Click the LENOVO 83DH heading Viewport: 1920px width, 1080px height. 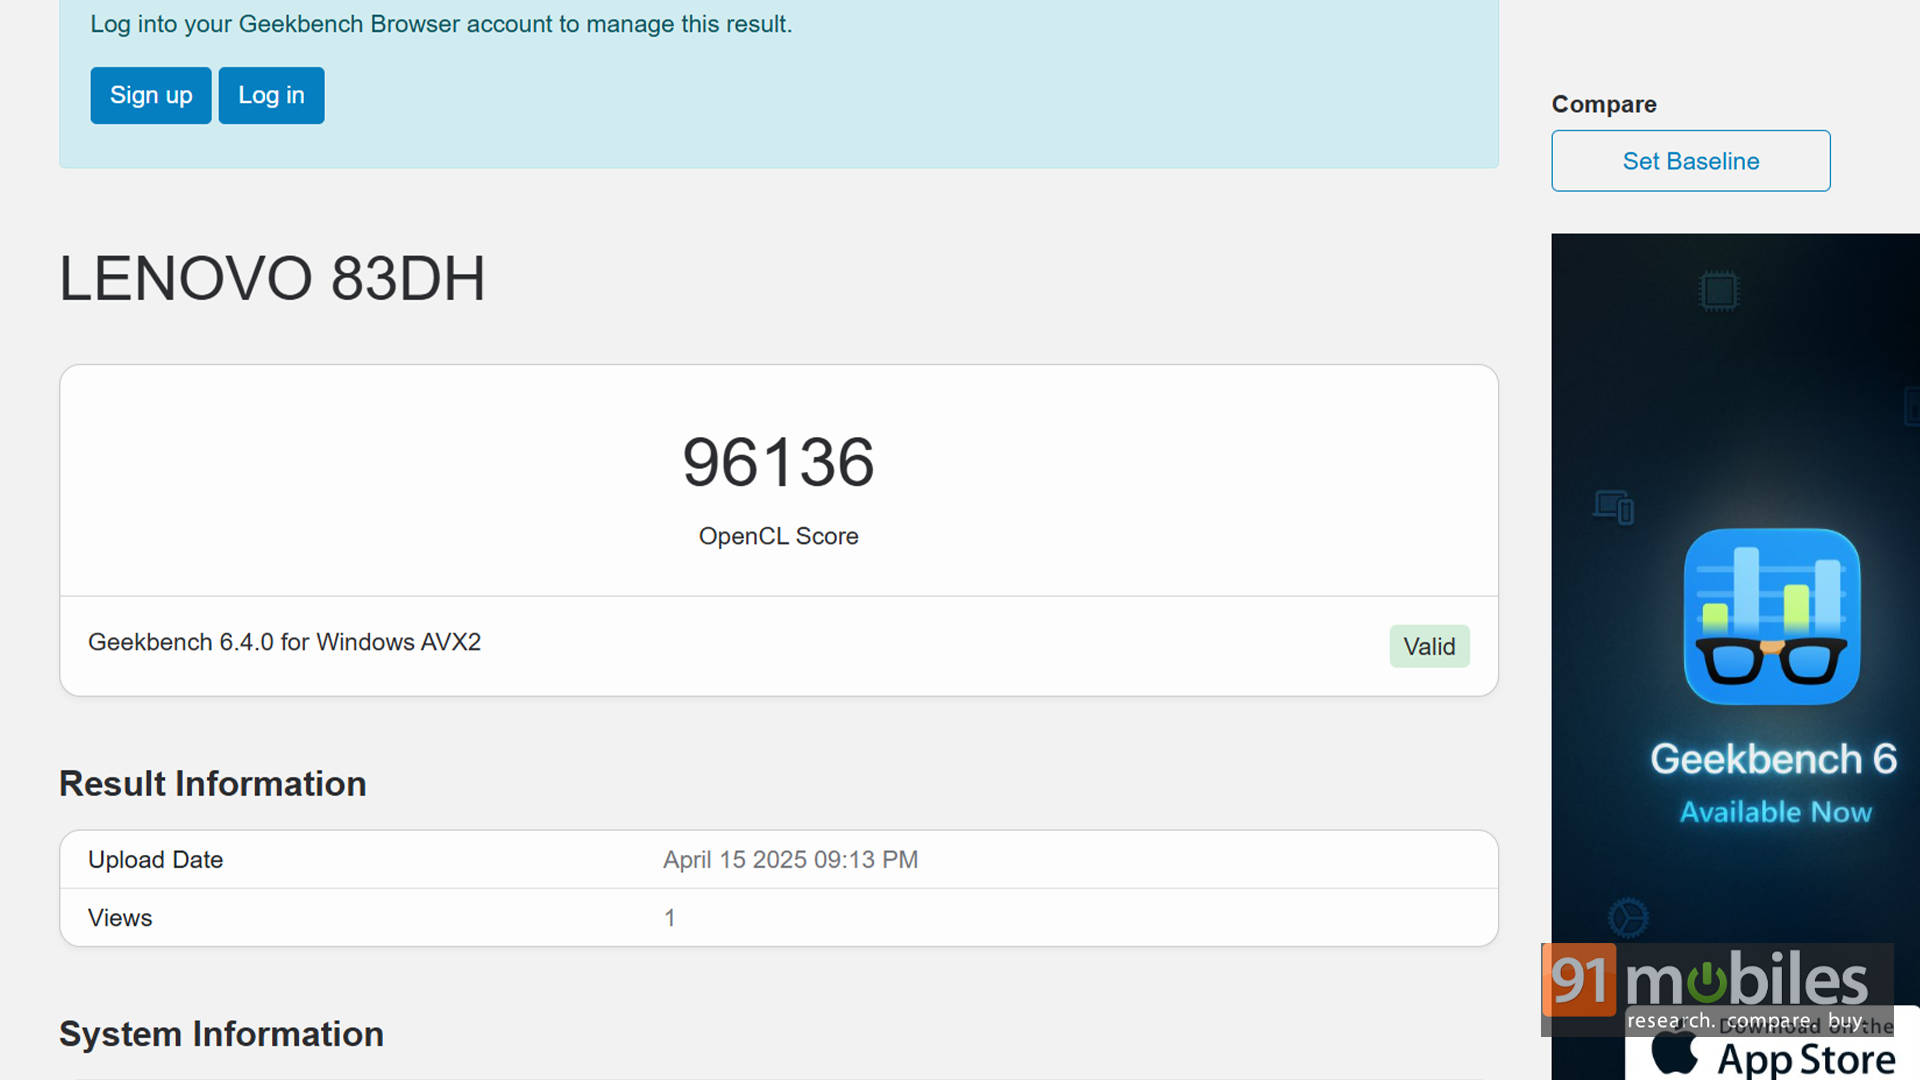tap(272, 278)
